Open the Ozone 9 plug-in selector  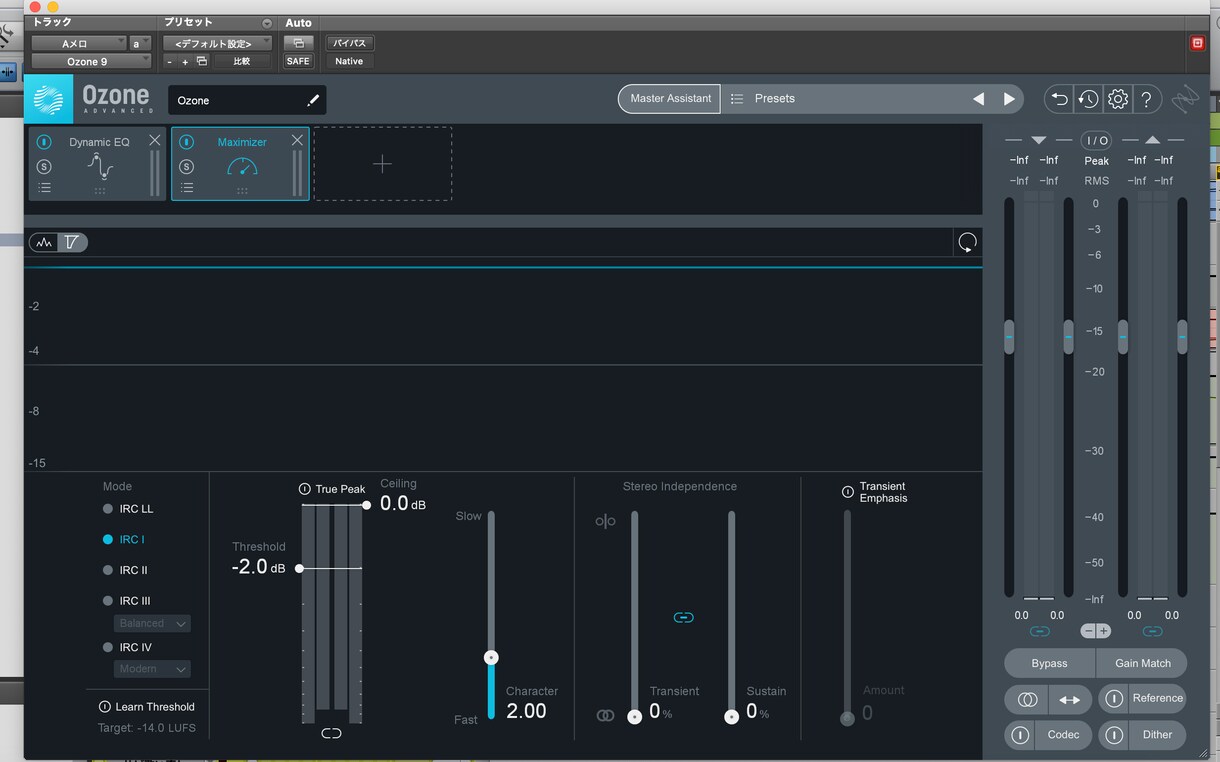(x=90, y=62)
